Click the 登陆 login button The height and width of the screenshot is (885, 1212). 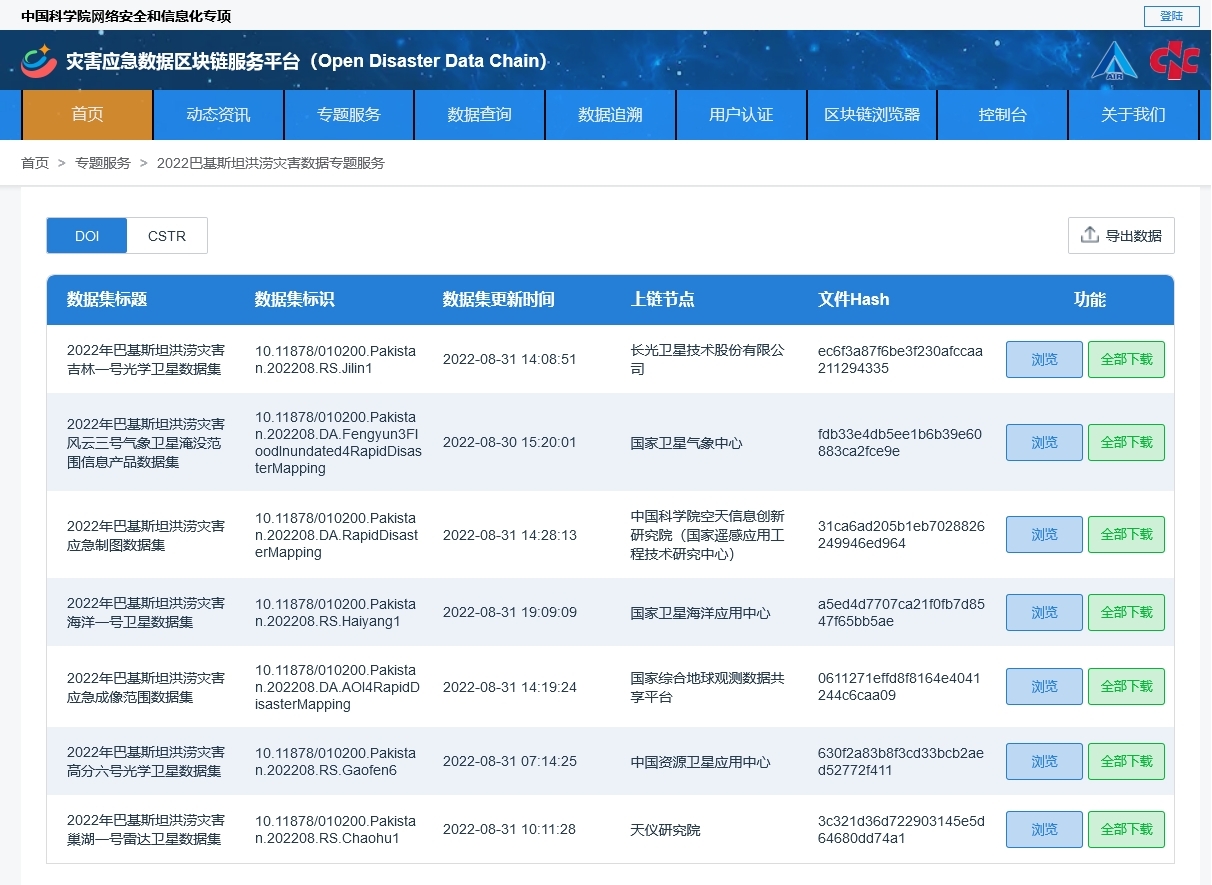tap(1171, 16)
